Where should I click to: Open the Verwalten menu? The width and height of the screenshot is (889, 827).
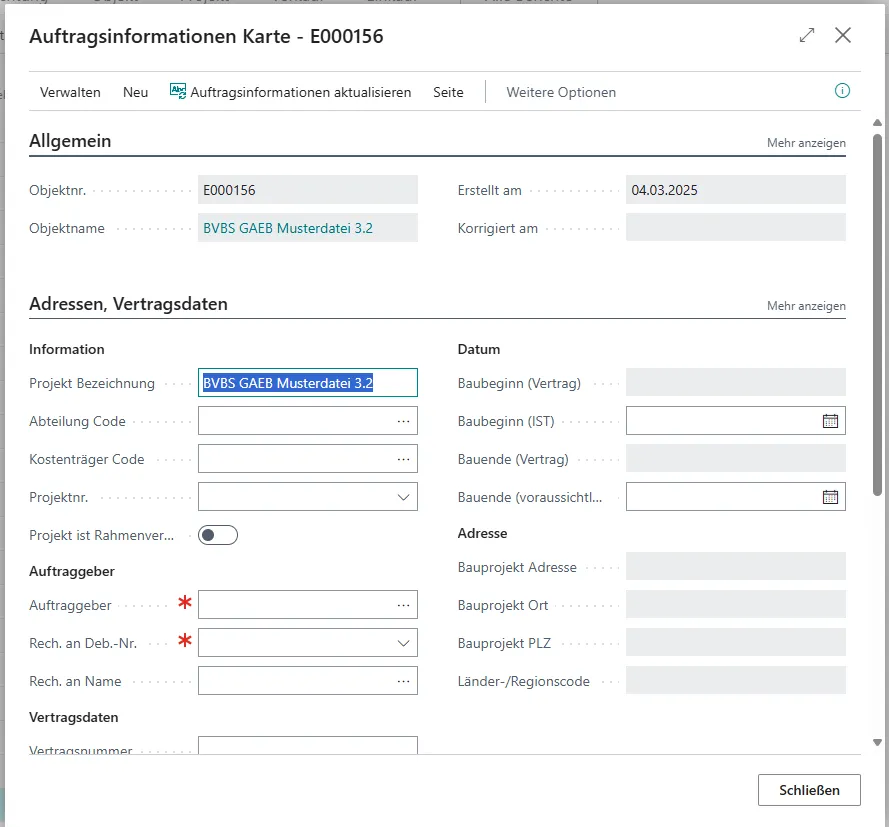pos(70,91)
